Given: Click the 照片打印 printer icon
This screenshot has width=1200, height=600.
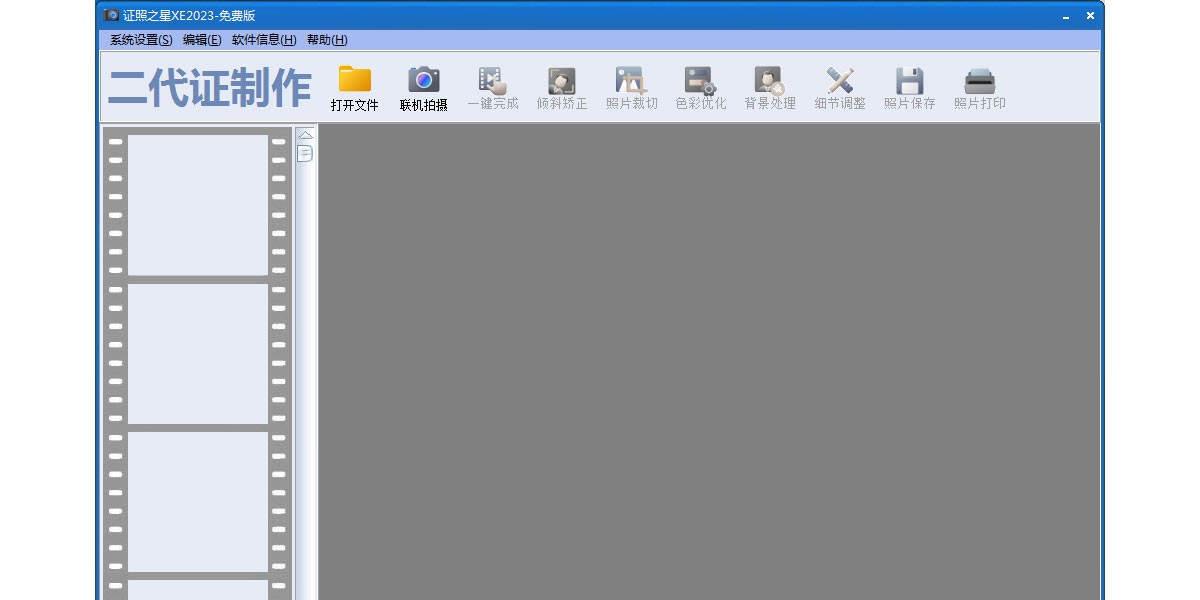Looking at the screenshot, I should tap(979, 80).
